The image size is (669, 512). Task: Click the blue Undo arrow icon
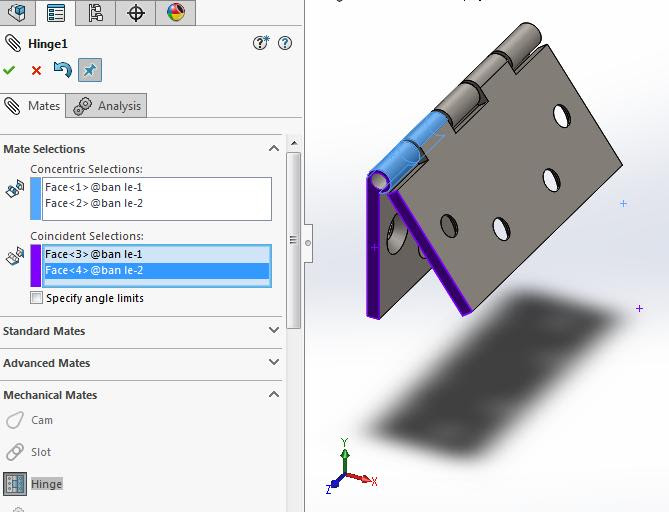(63, 70)
